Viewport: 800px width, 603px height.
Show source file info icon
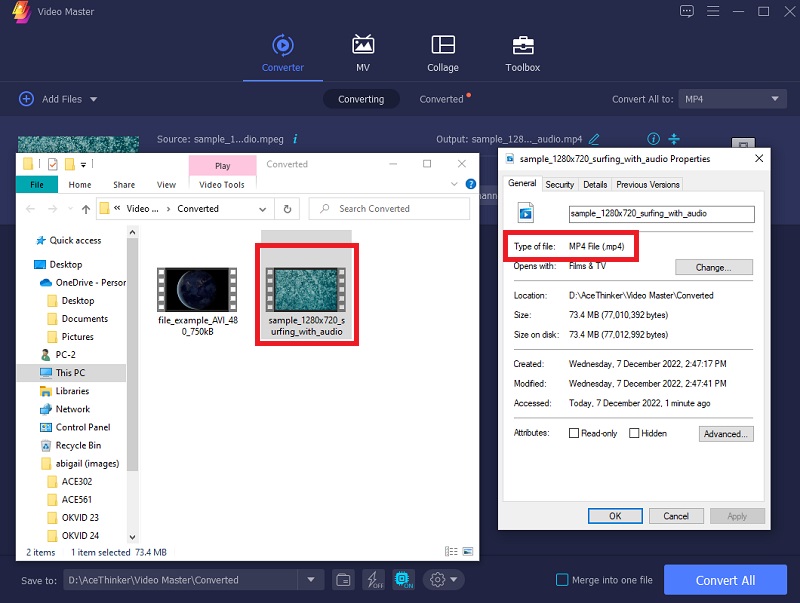tap(295, 139)
